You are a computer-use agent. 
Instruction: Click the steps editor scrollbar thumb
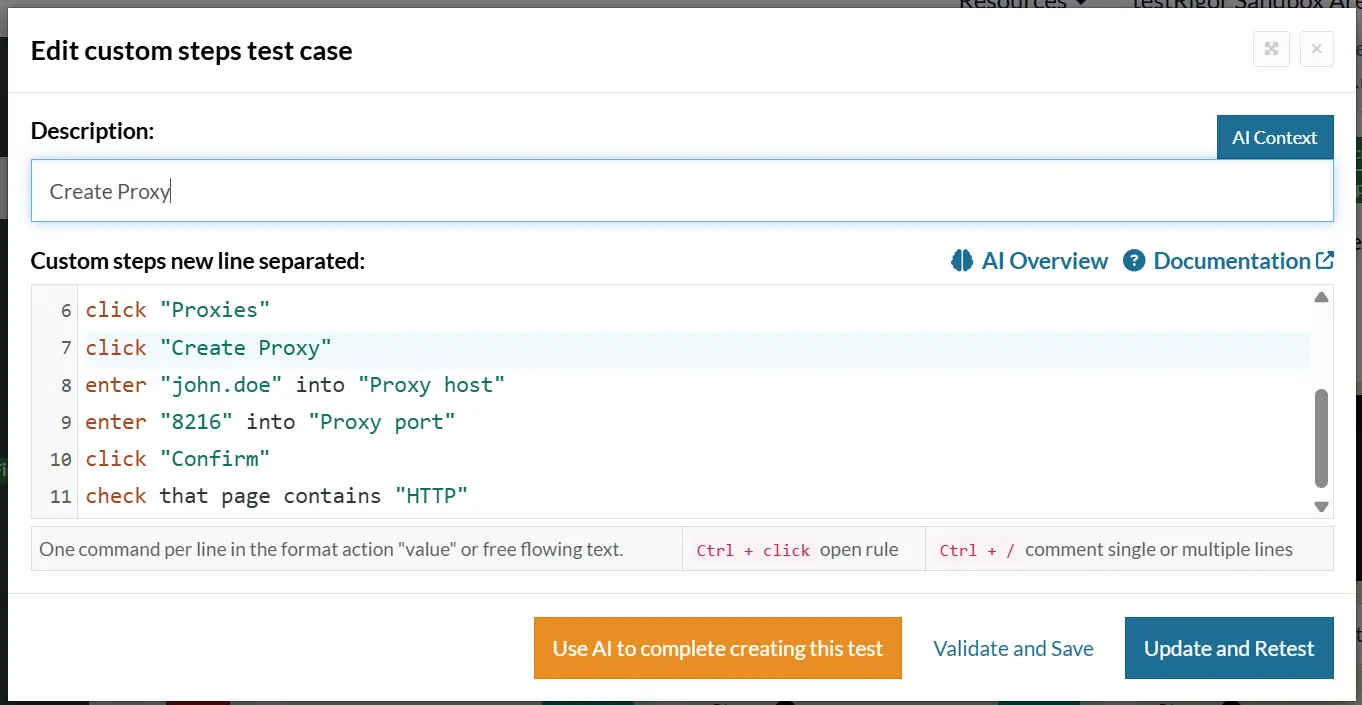click(1321, 437)
